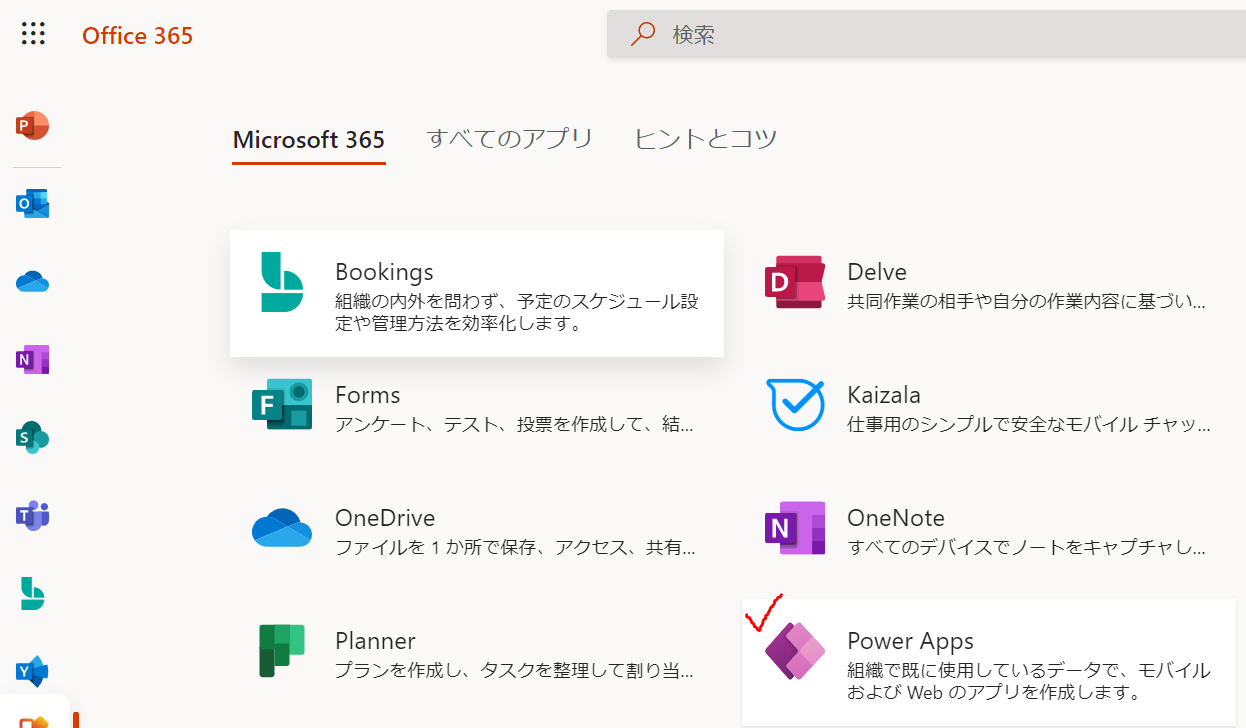Viewport: 1246px width, 728px height.
Task: Switch to the すべてのアプリ tab
Action: pos(509,139)
